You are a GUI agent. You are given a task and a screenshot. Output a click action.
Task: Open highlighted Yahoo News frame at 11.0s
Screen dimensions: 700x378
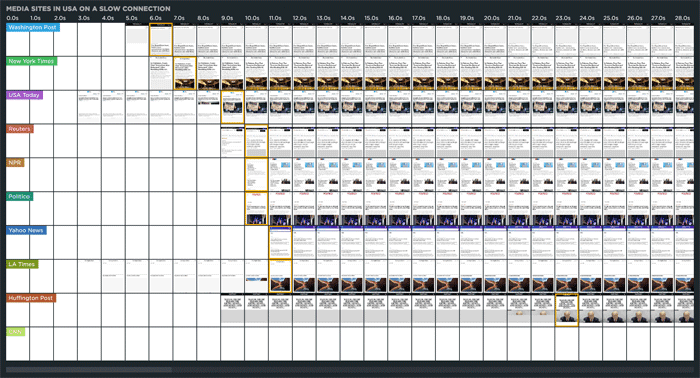(x=280, y=242)
